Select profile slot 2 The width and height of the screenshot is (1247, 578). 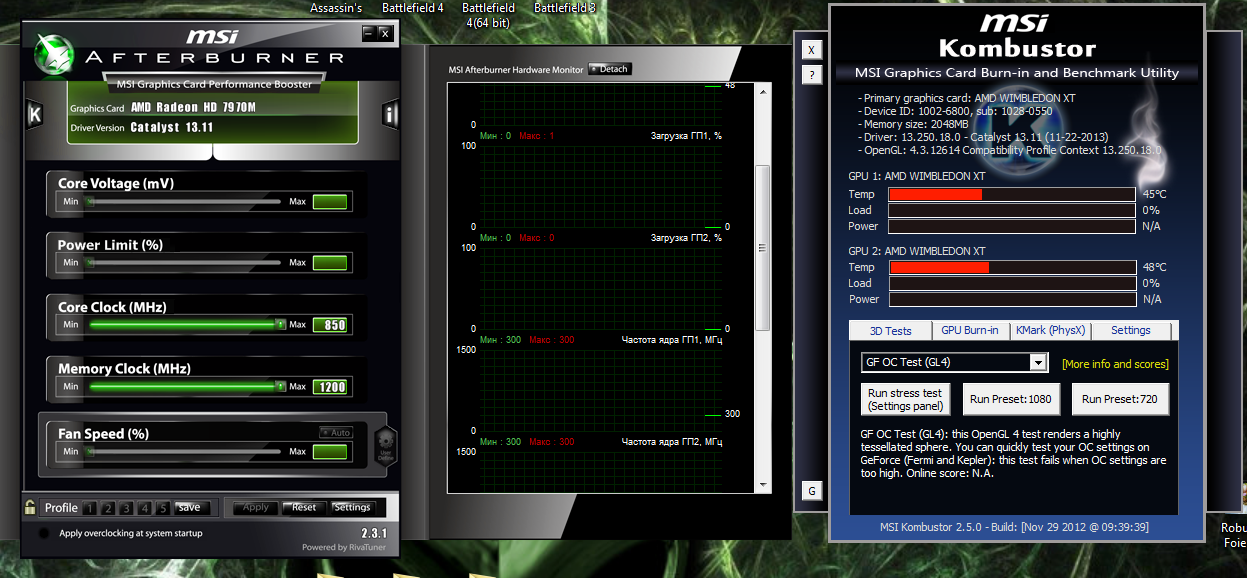click(x=107, y=508)
